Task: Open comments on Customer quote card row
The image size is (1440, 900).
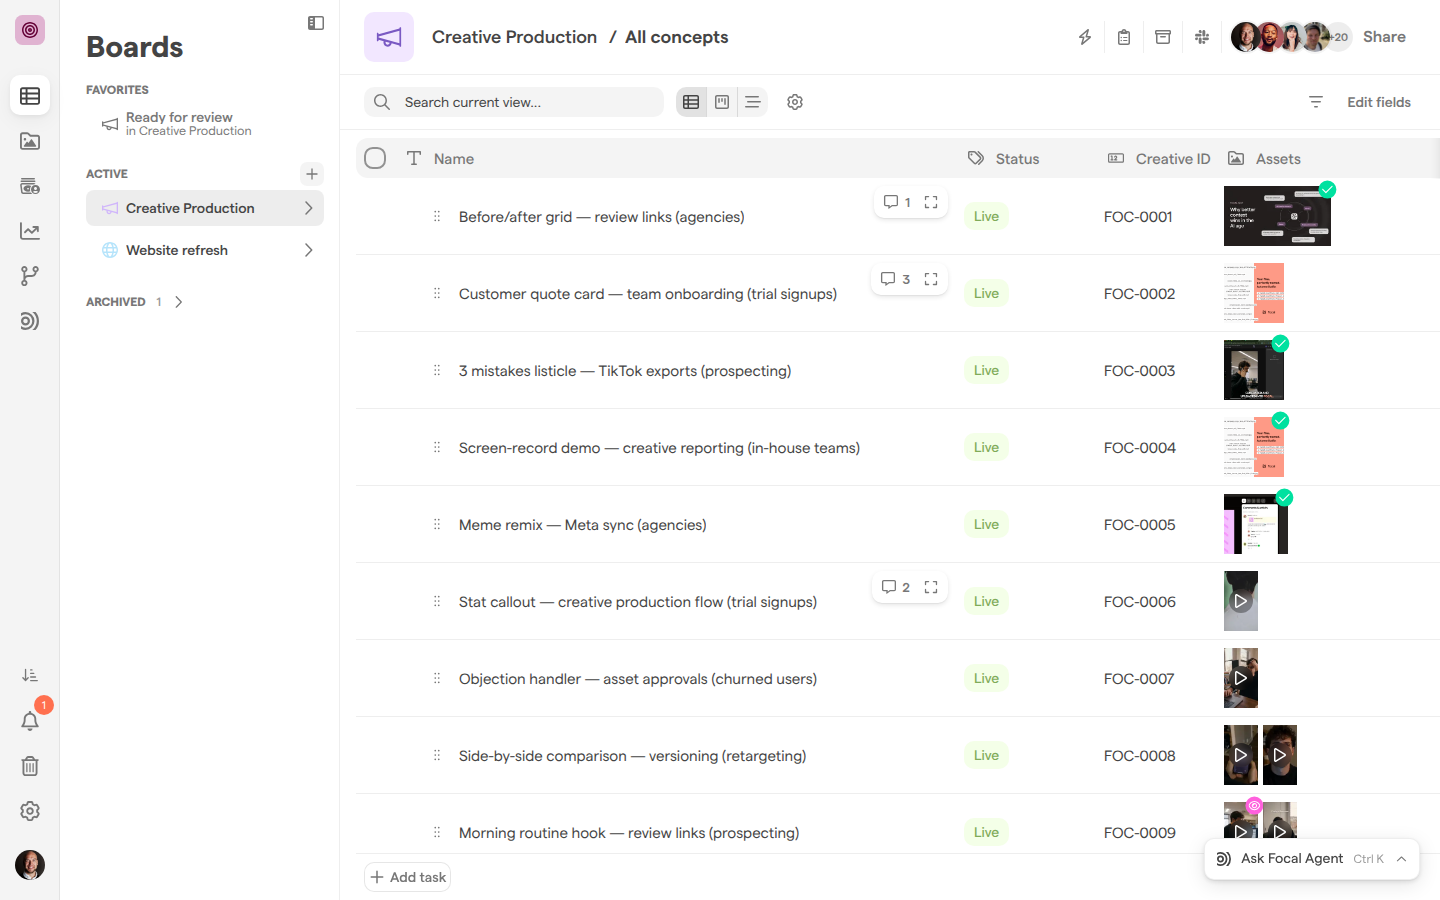Action: click(x=896, y=279)
